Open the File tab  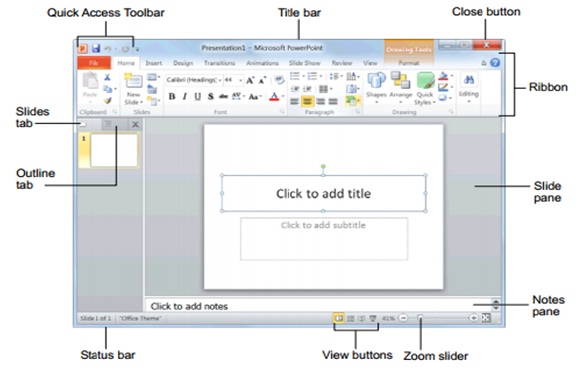coord(94,63)
